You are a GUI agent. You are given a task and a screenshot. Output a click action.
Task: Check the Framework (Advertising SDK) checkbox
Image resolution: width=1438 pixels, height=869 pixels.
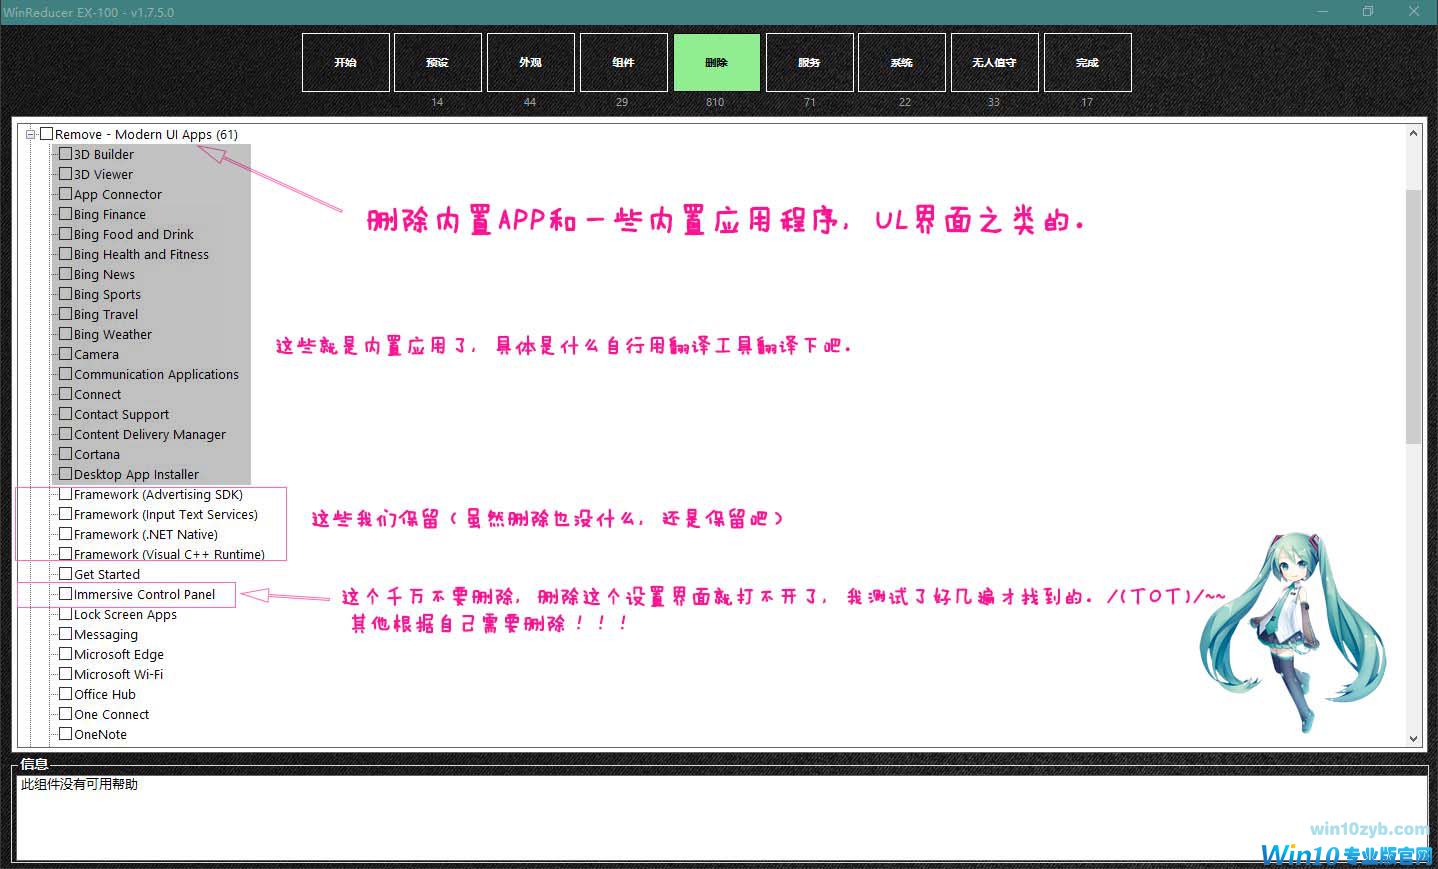(66, 494)
